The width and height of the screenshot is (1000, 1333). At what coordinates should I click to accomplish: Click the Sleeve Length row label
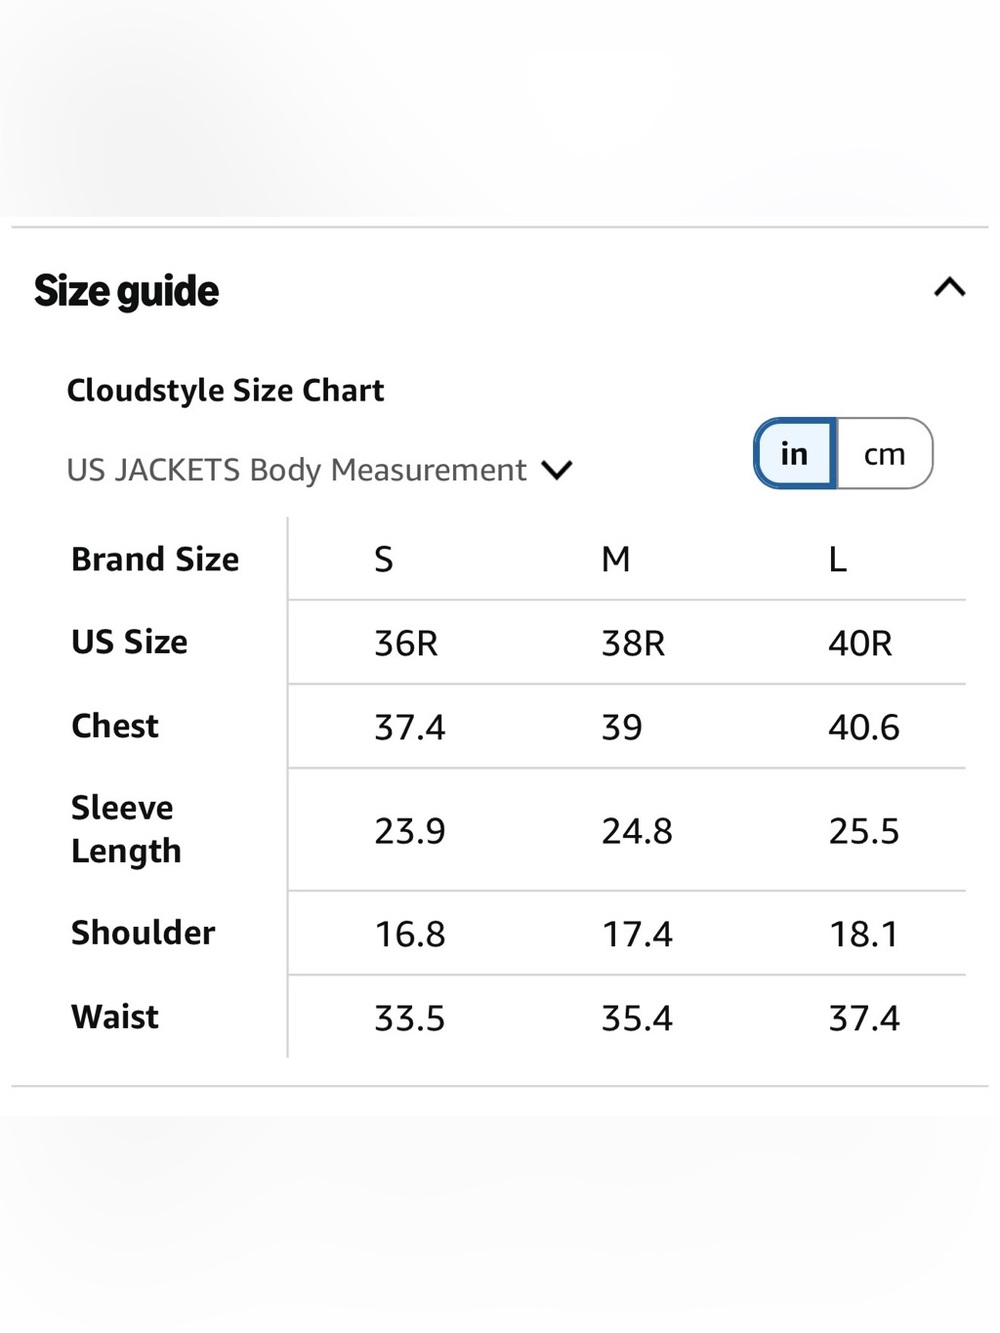(x=126, y=829)
